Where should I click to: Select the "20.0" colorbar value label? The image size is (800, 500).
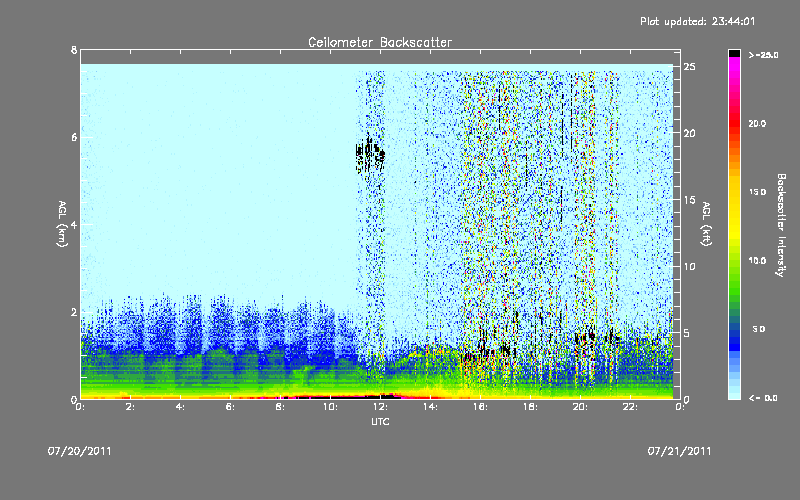(x=757, y=123)
